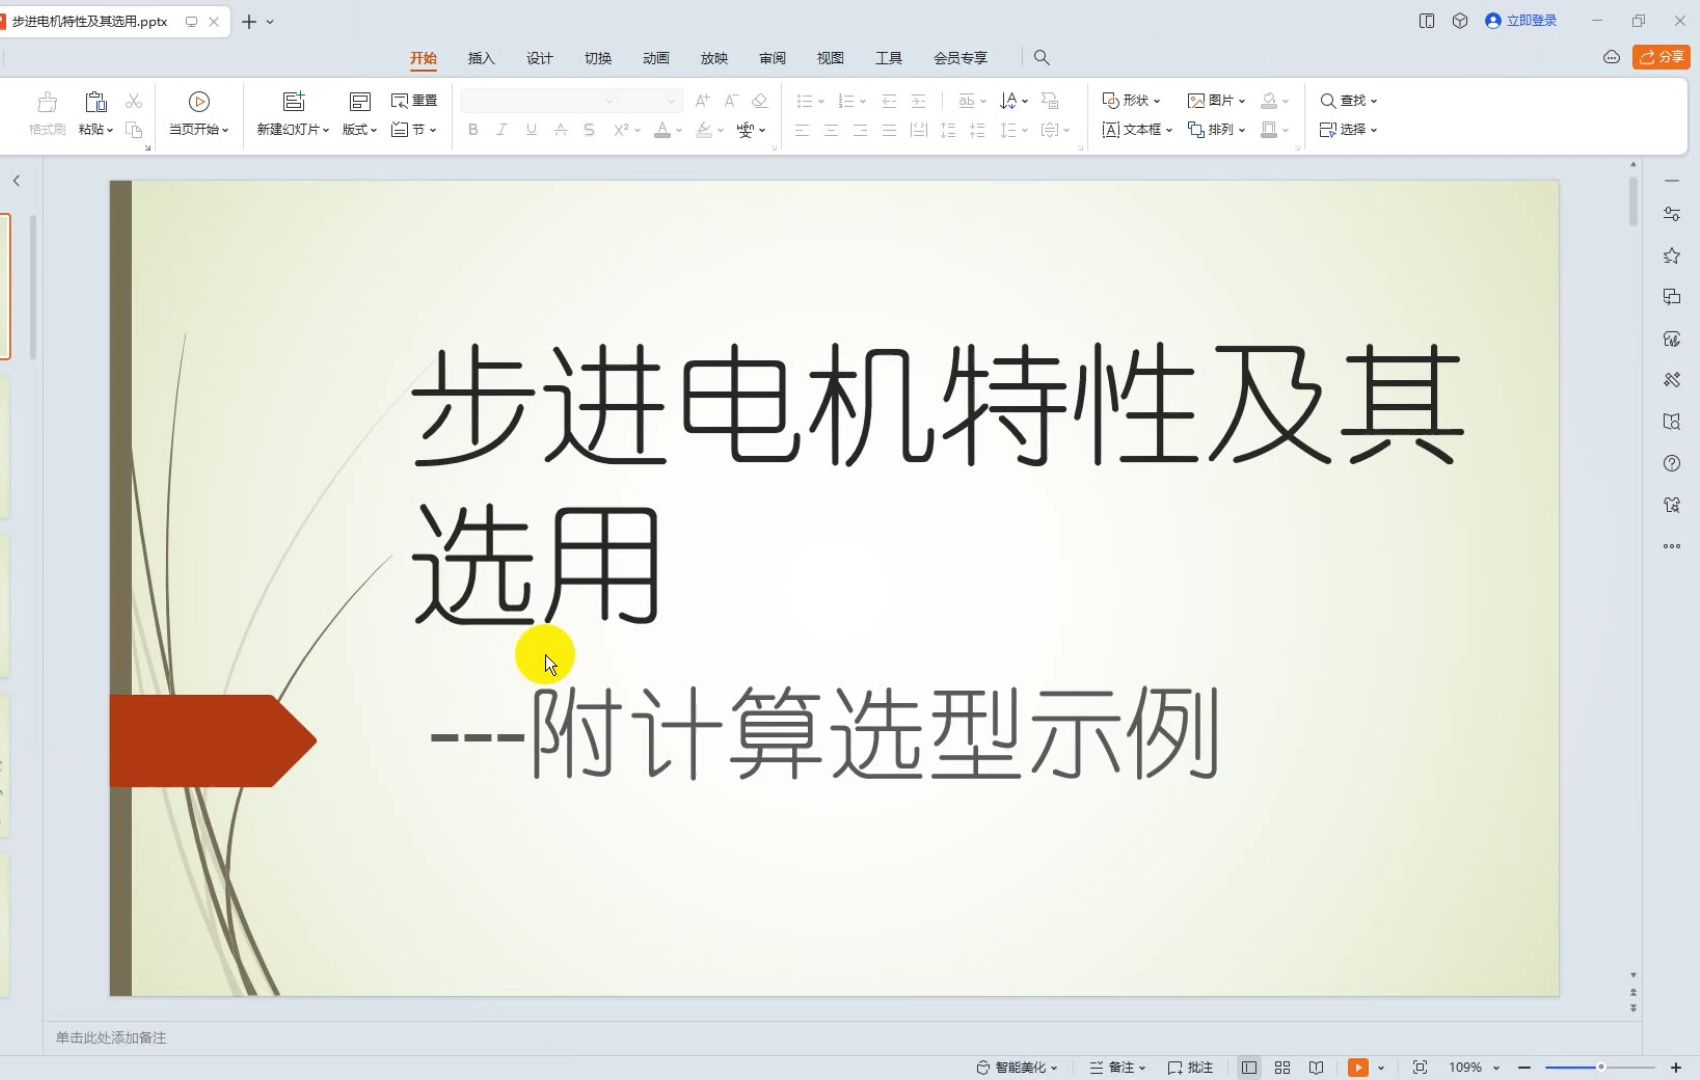Click the increase indent icon
This screenshot has height=1080, width=1700.
(x=918, y=101)
